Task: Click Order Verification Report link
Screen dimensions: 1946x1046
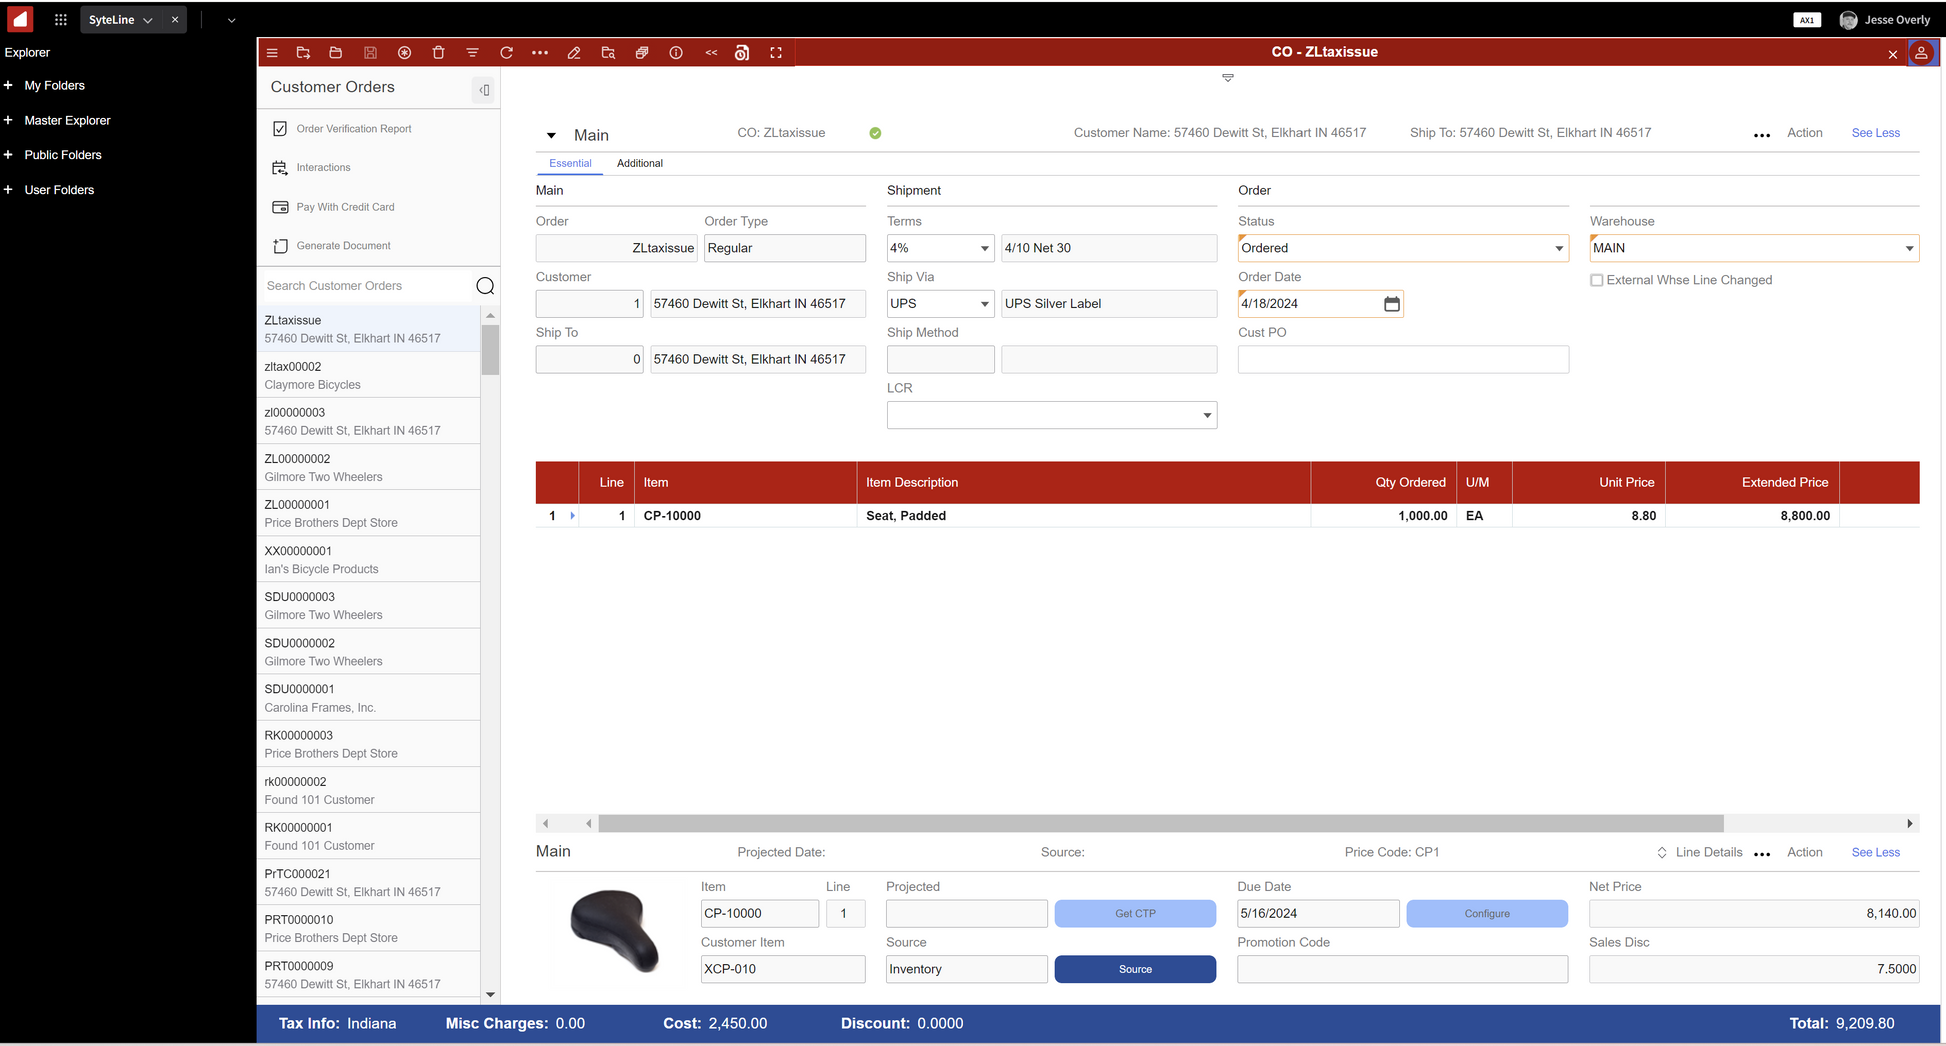Action: (353, 129)
